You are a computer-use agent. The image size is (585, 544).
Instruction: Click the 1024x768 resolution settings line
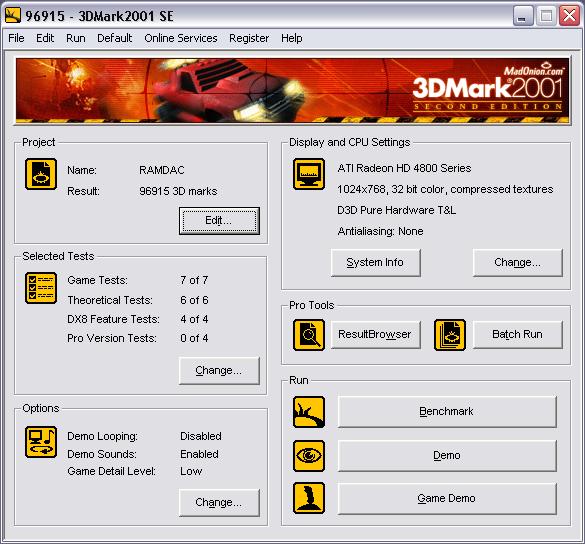[x=445, y=190]
